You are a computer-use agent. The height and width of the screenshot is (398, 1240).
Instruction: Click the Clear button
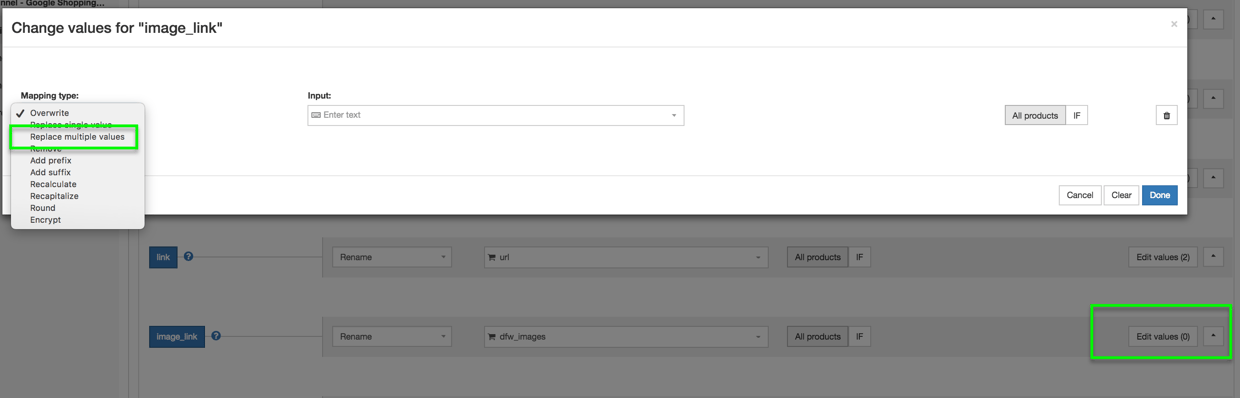(x=1121, y=195)
